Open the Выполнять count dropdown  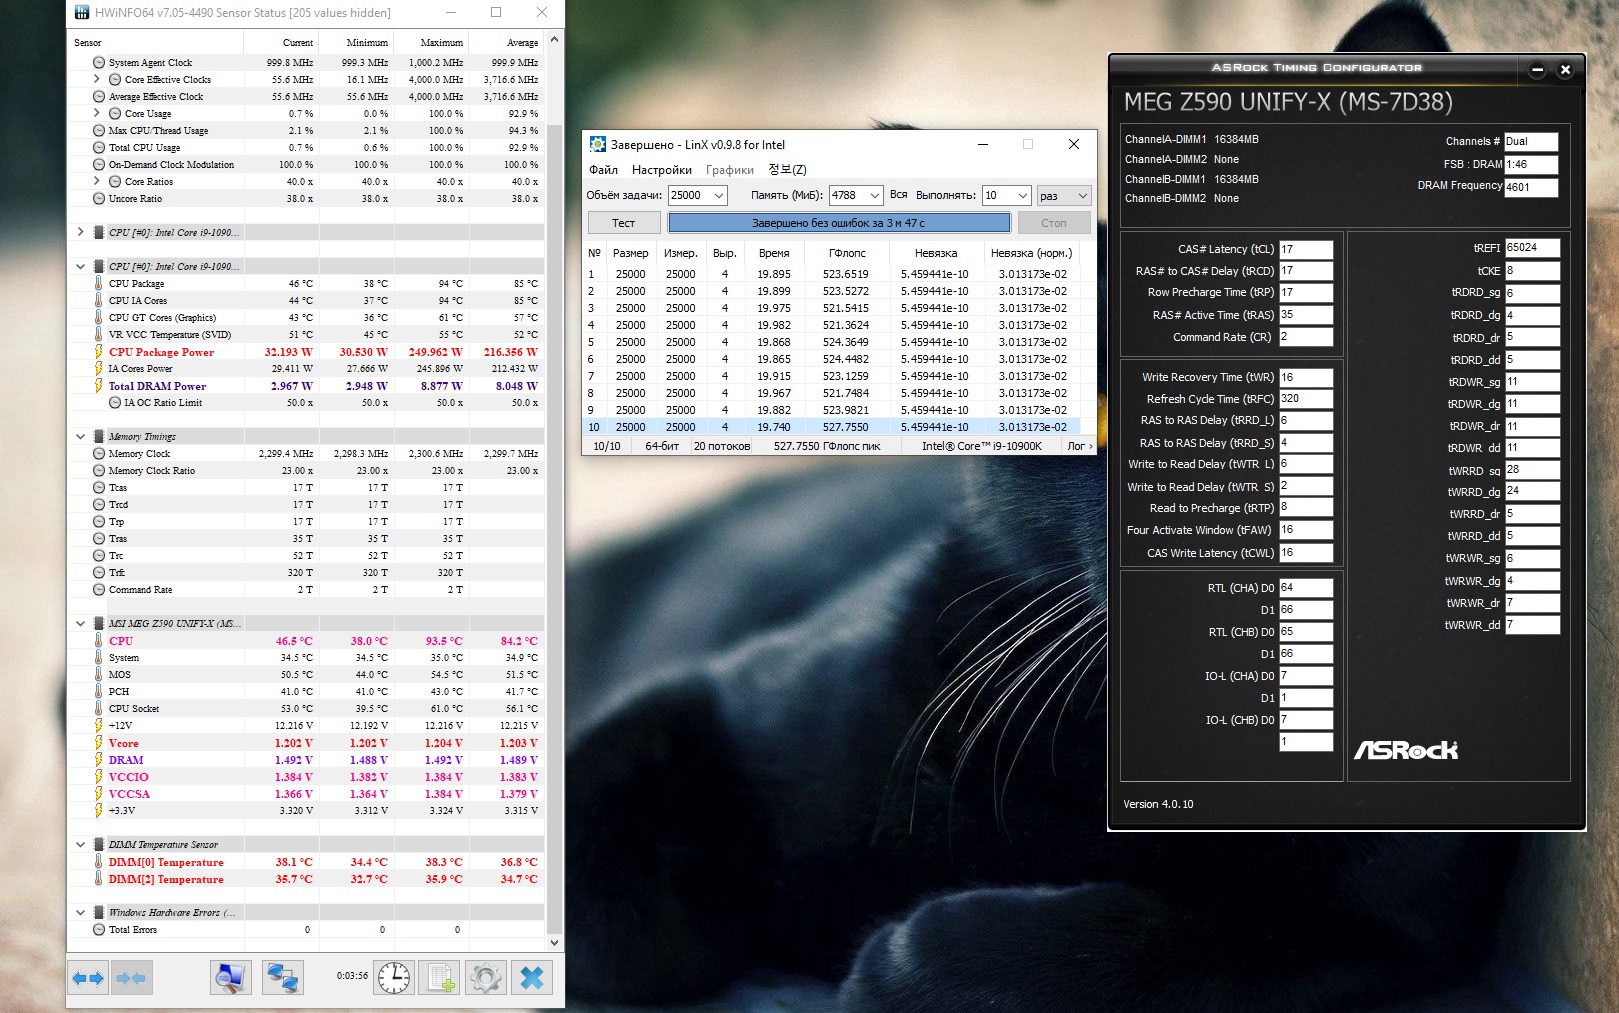coord(1022,196)
